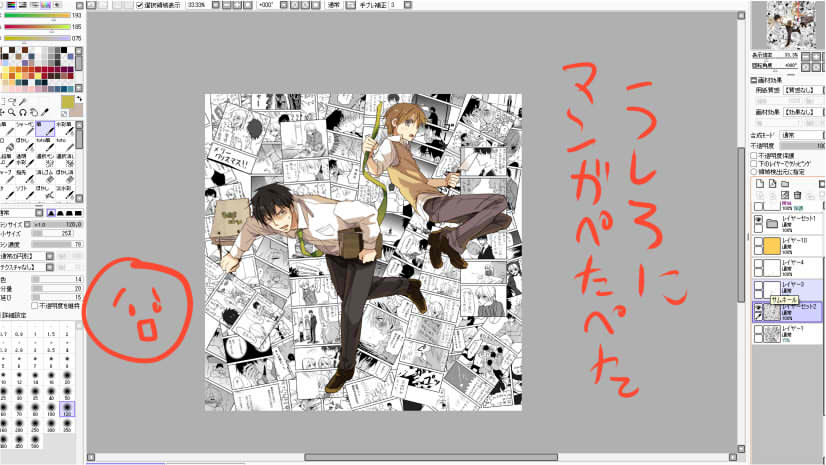Select the lasso selection tool
The image size is (826, 465).
pos(12,101)
